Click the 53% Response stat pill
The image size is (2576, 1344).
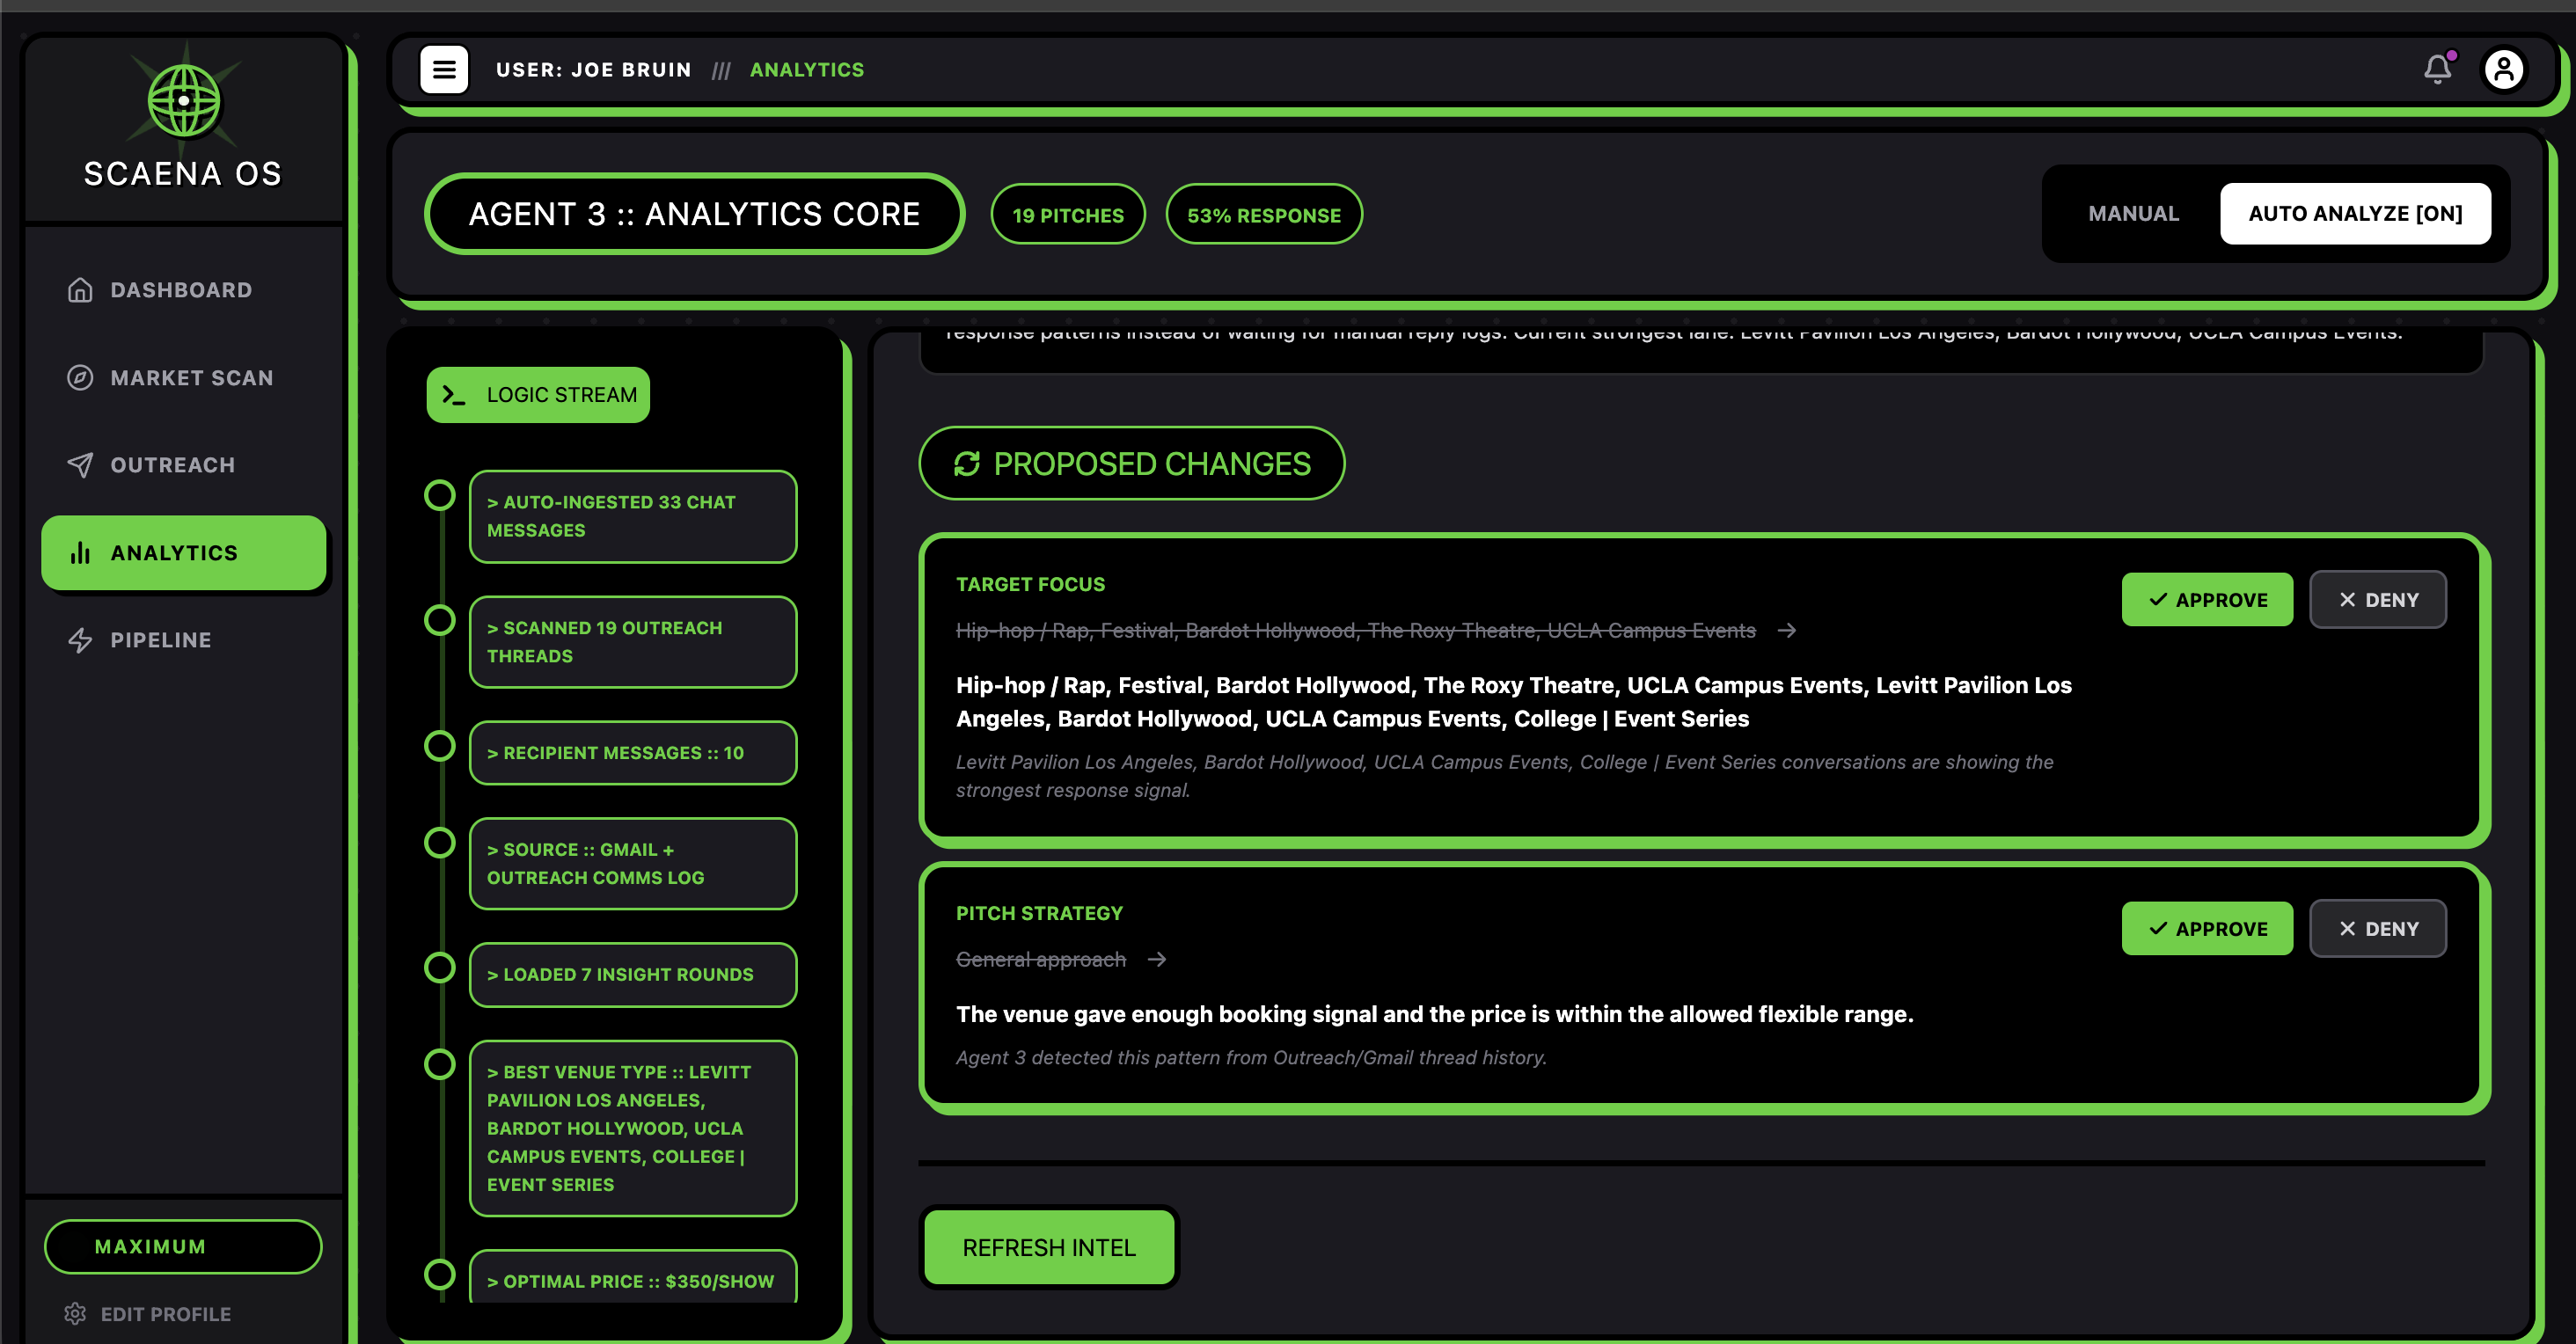coord(1263,215)
